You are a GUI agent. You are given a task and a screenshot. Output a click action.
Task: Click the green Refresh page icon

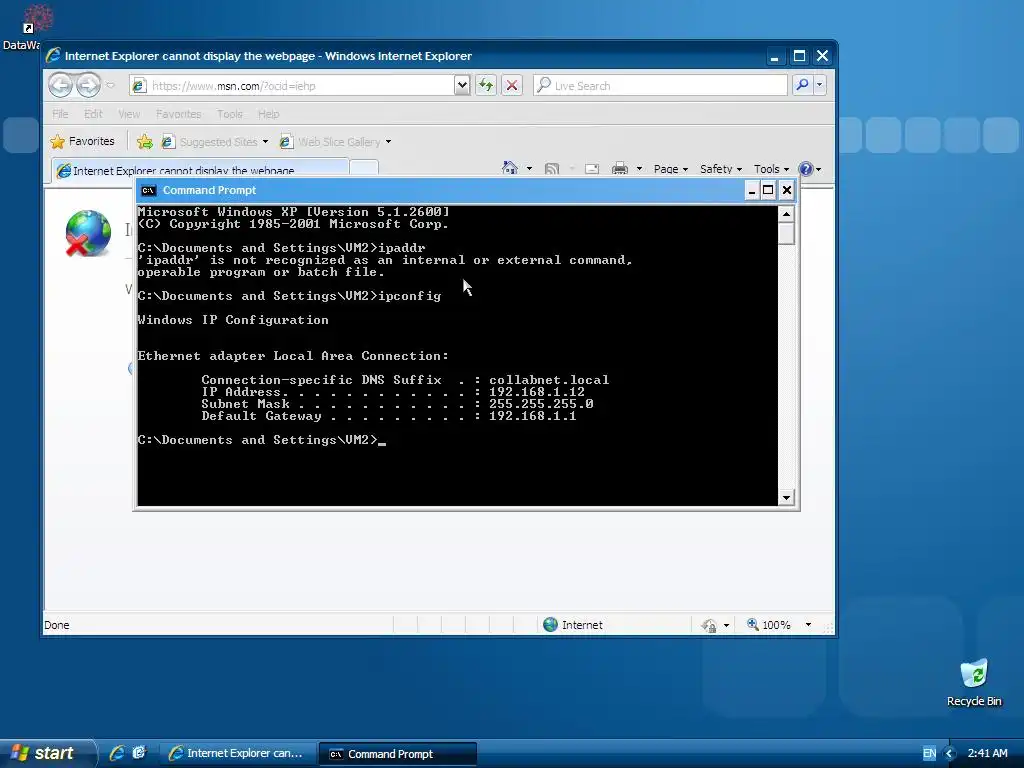coord(486,86)
